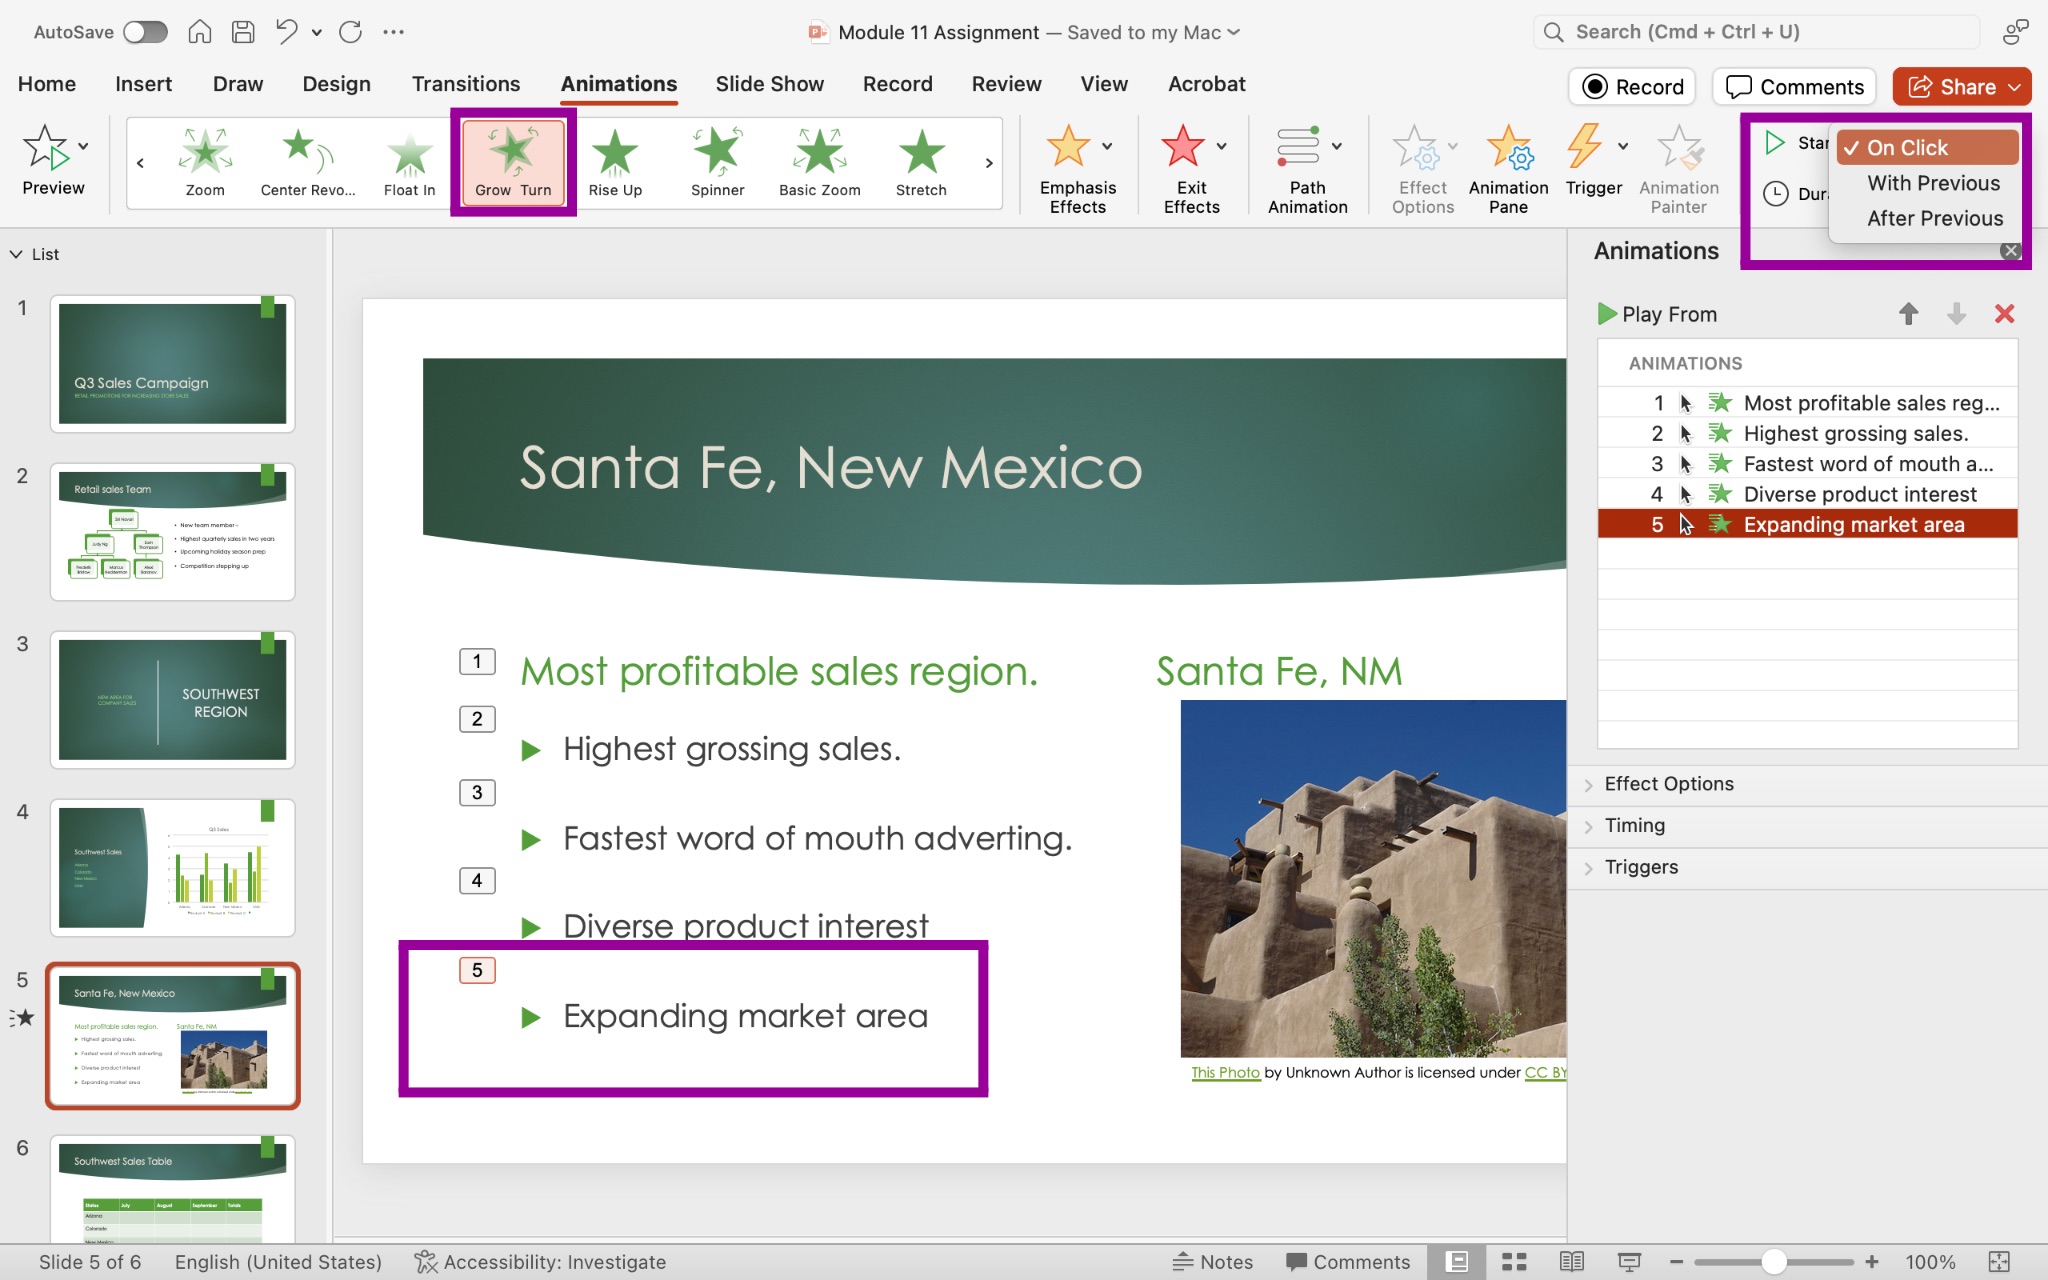The width and height of the screenshot is (2048, 1280).
Task: Open the Comments button in the ribbon header
Action: tap(1795, 87)
